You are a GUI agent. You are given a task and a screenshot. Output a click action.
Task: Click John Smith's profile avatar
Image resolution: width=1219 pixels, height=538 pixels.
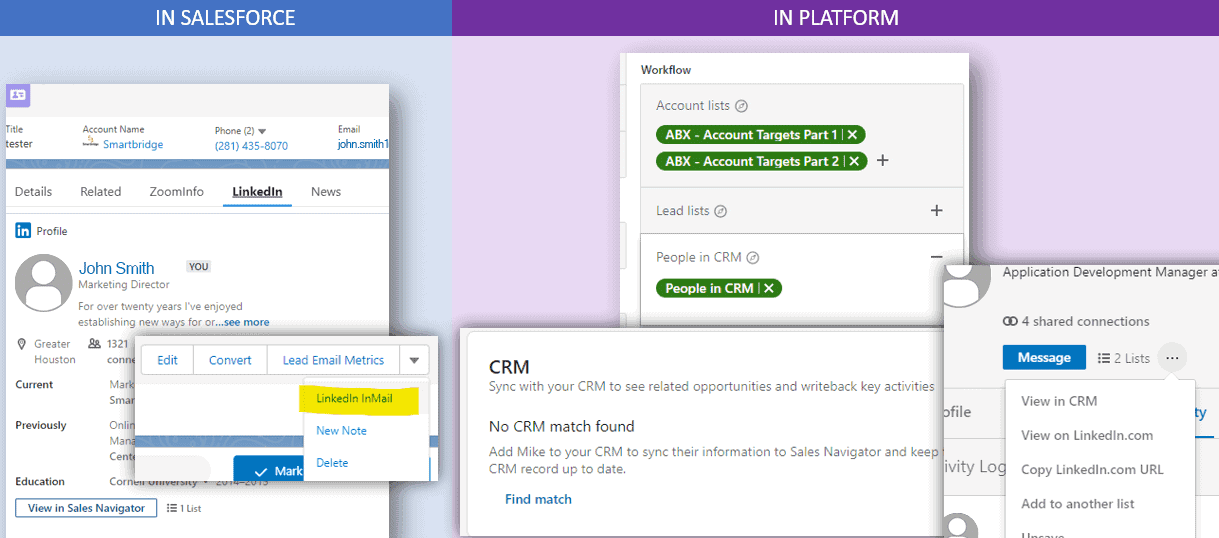[x=43, y=283]
